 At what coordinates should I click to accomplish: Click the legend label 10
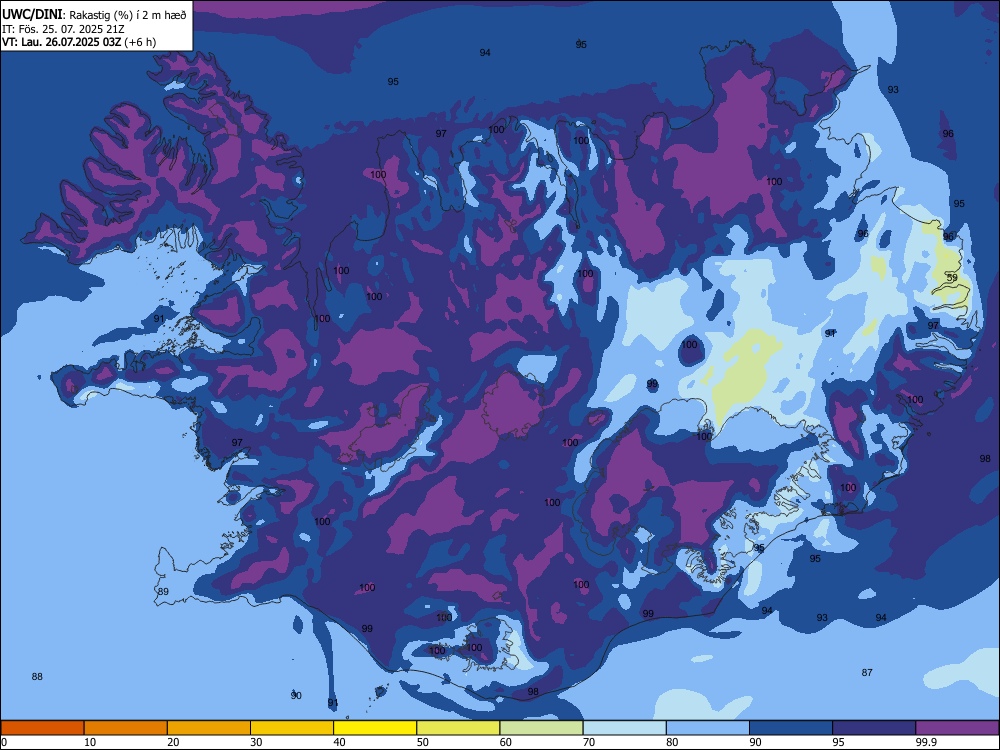tap(90, 742)
